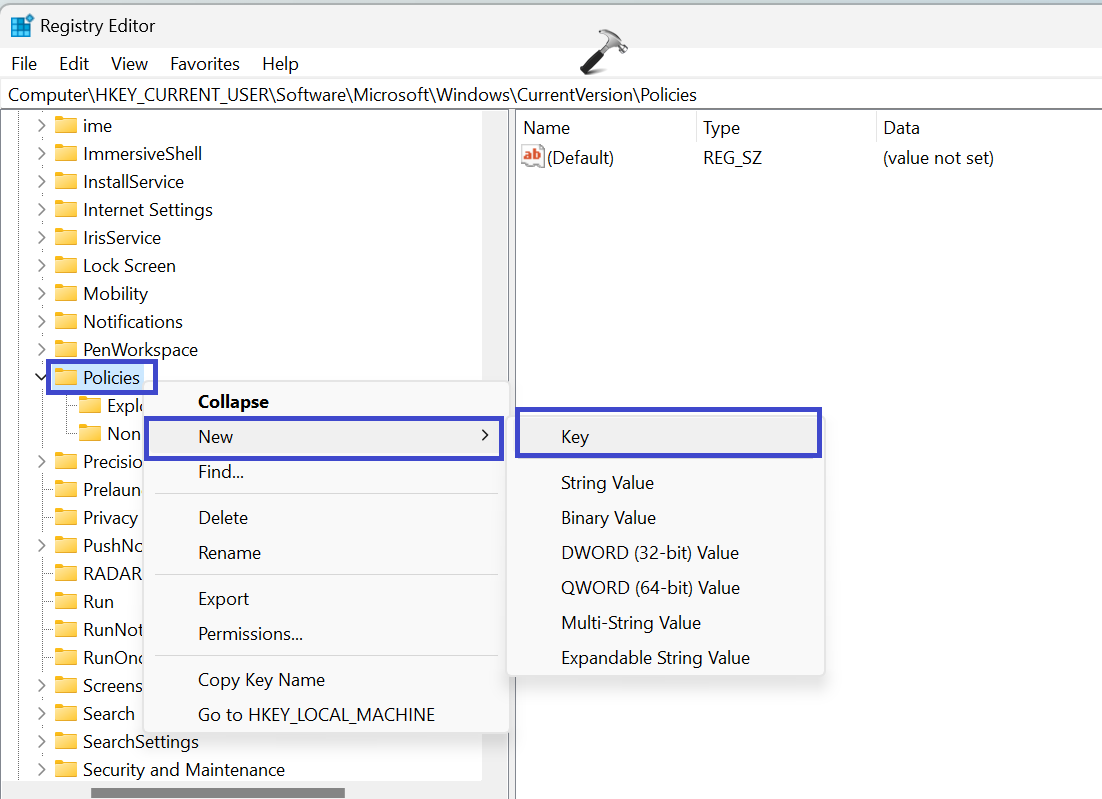
Task: Open the Favorites menu
Action: pyautogui.click(x=204, y=64)
